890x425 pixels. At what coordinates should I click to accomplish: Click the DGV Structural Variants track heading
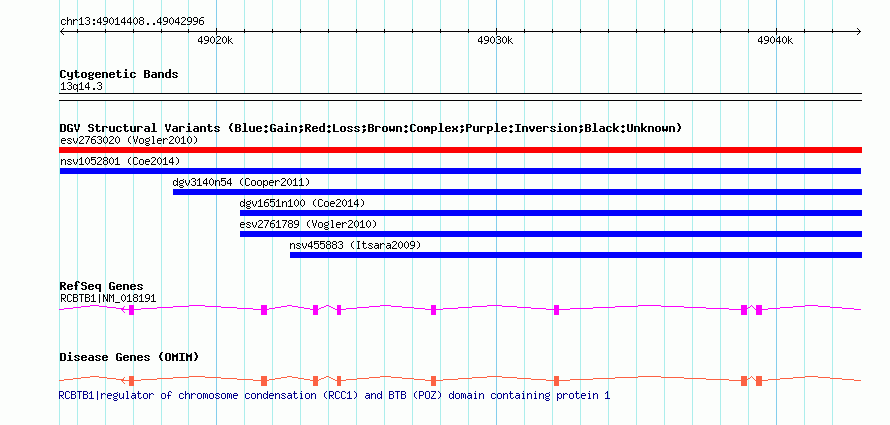[370, 128]
